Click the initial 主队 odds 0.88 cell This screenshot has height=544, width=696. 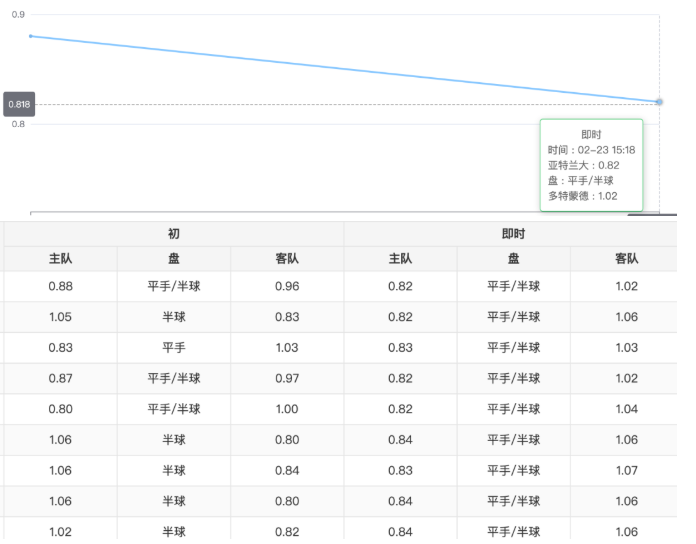(x=60, y=286)
